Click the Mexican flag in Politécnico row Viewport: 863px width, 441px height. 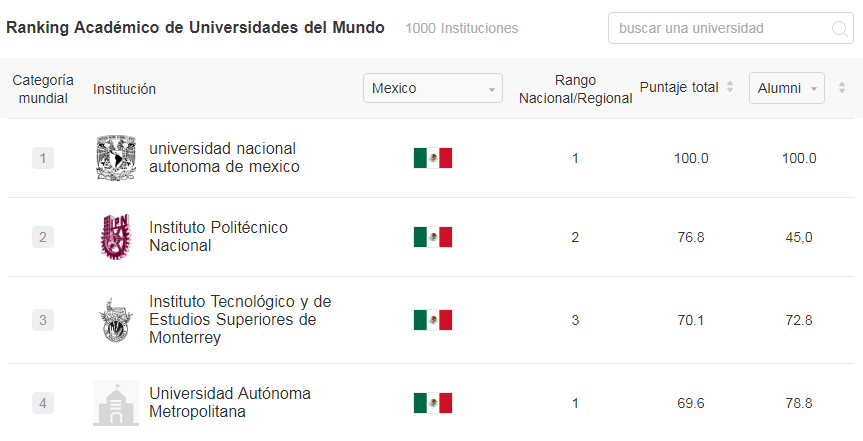tap(433, 237)
